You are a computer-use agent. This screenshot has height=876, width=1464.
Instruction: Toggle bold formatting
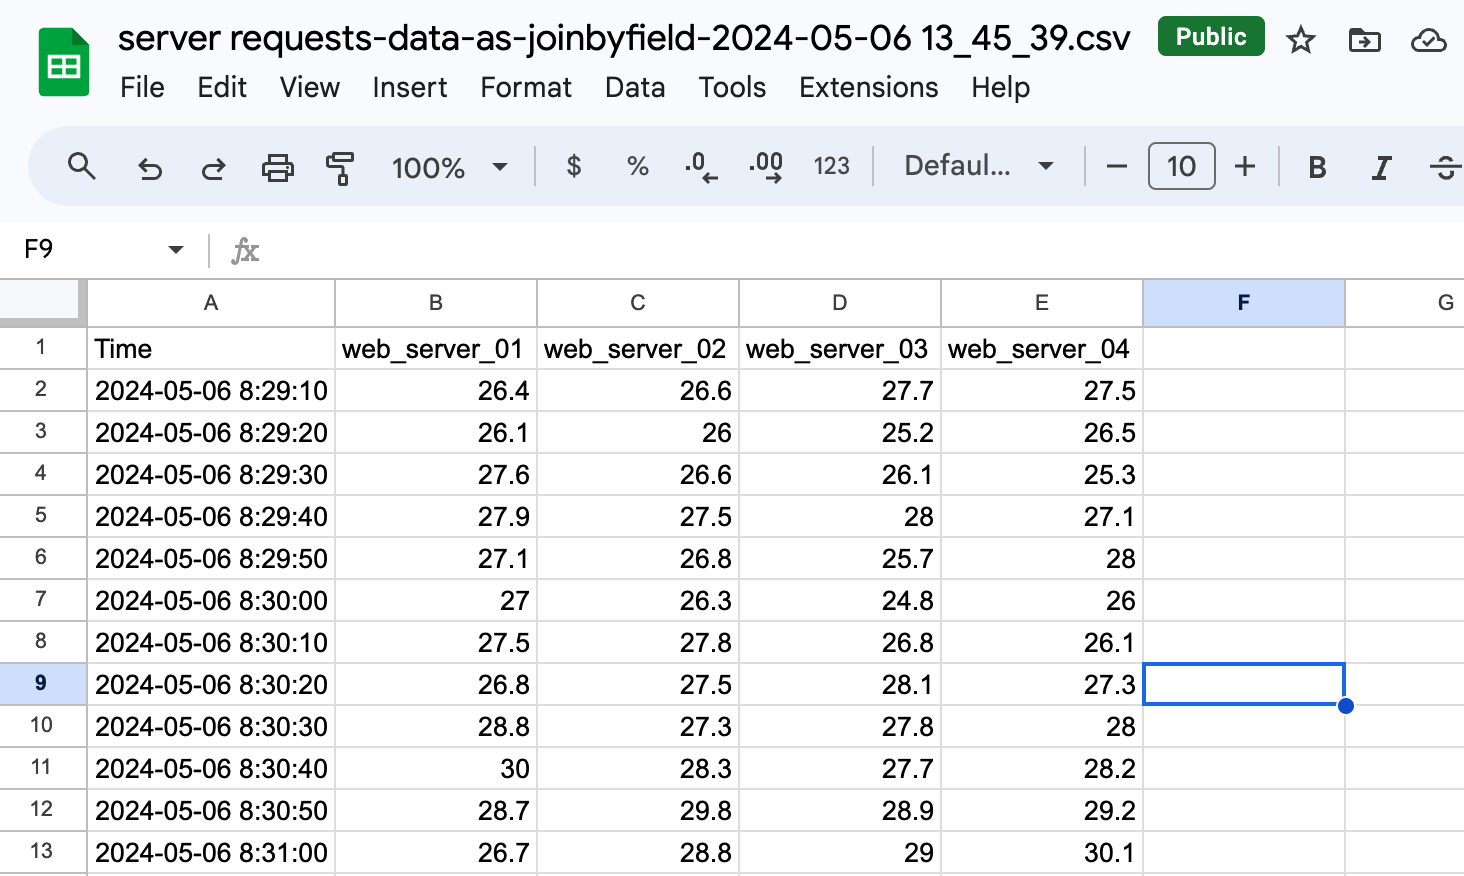click(1316, 167)
